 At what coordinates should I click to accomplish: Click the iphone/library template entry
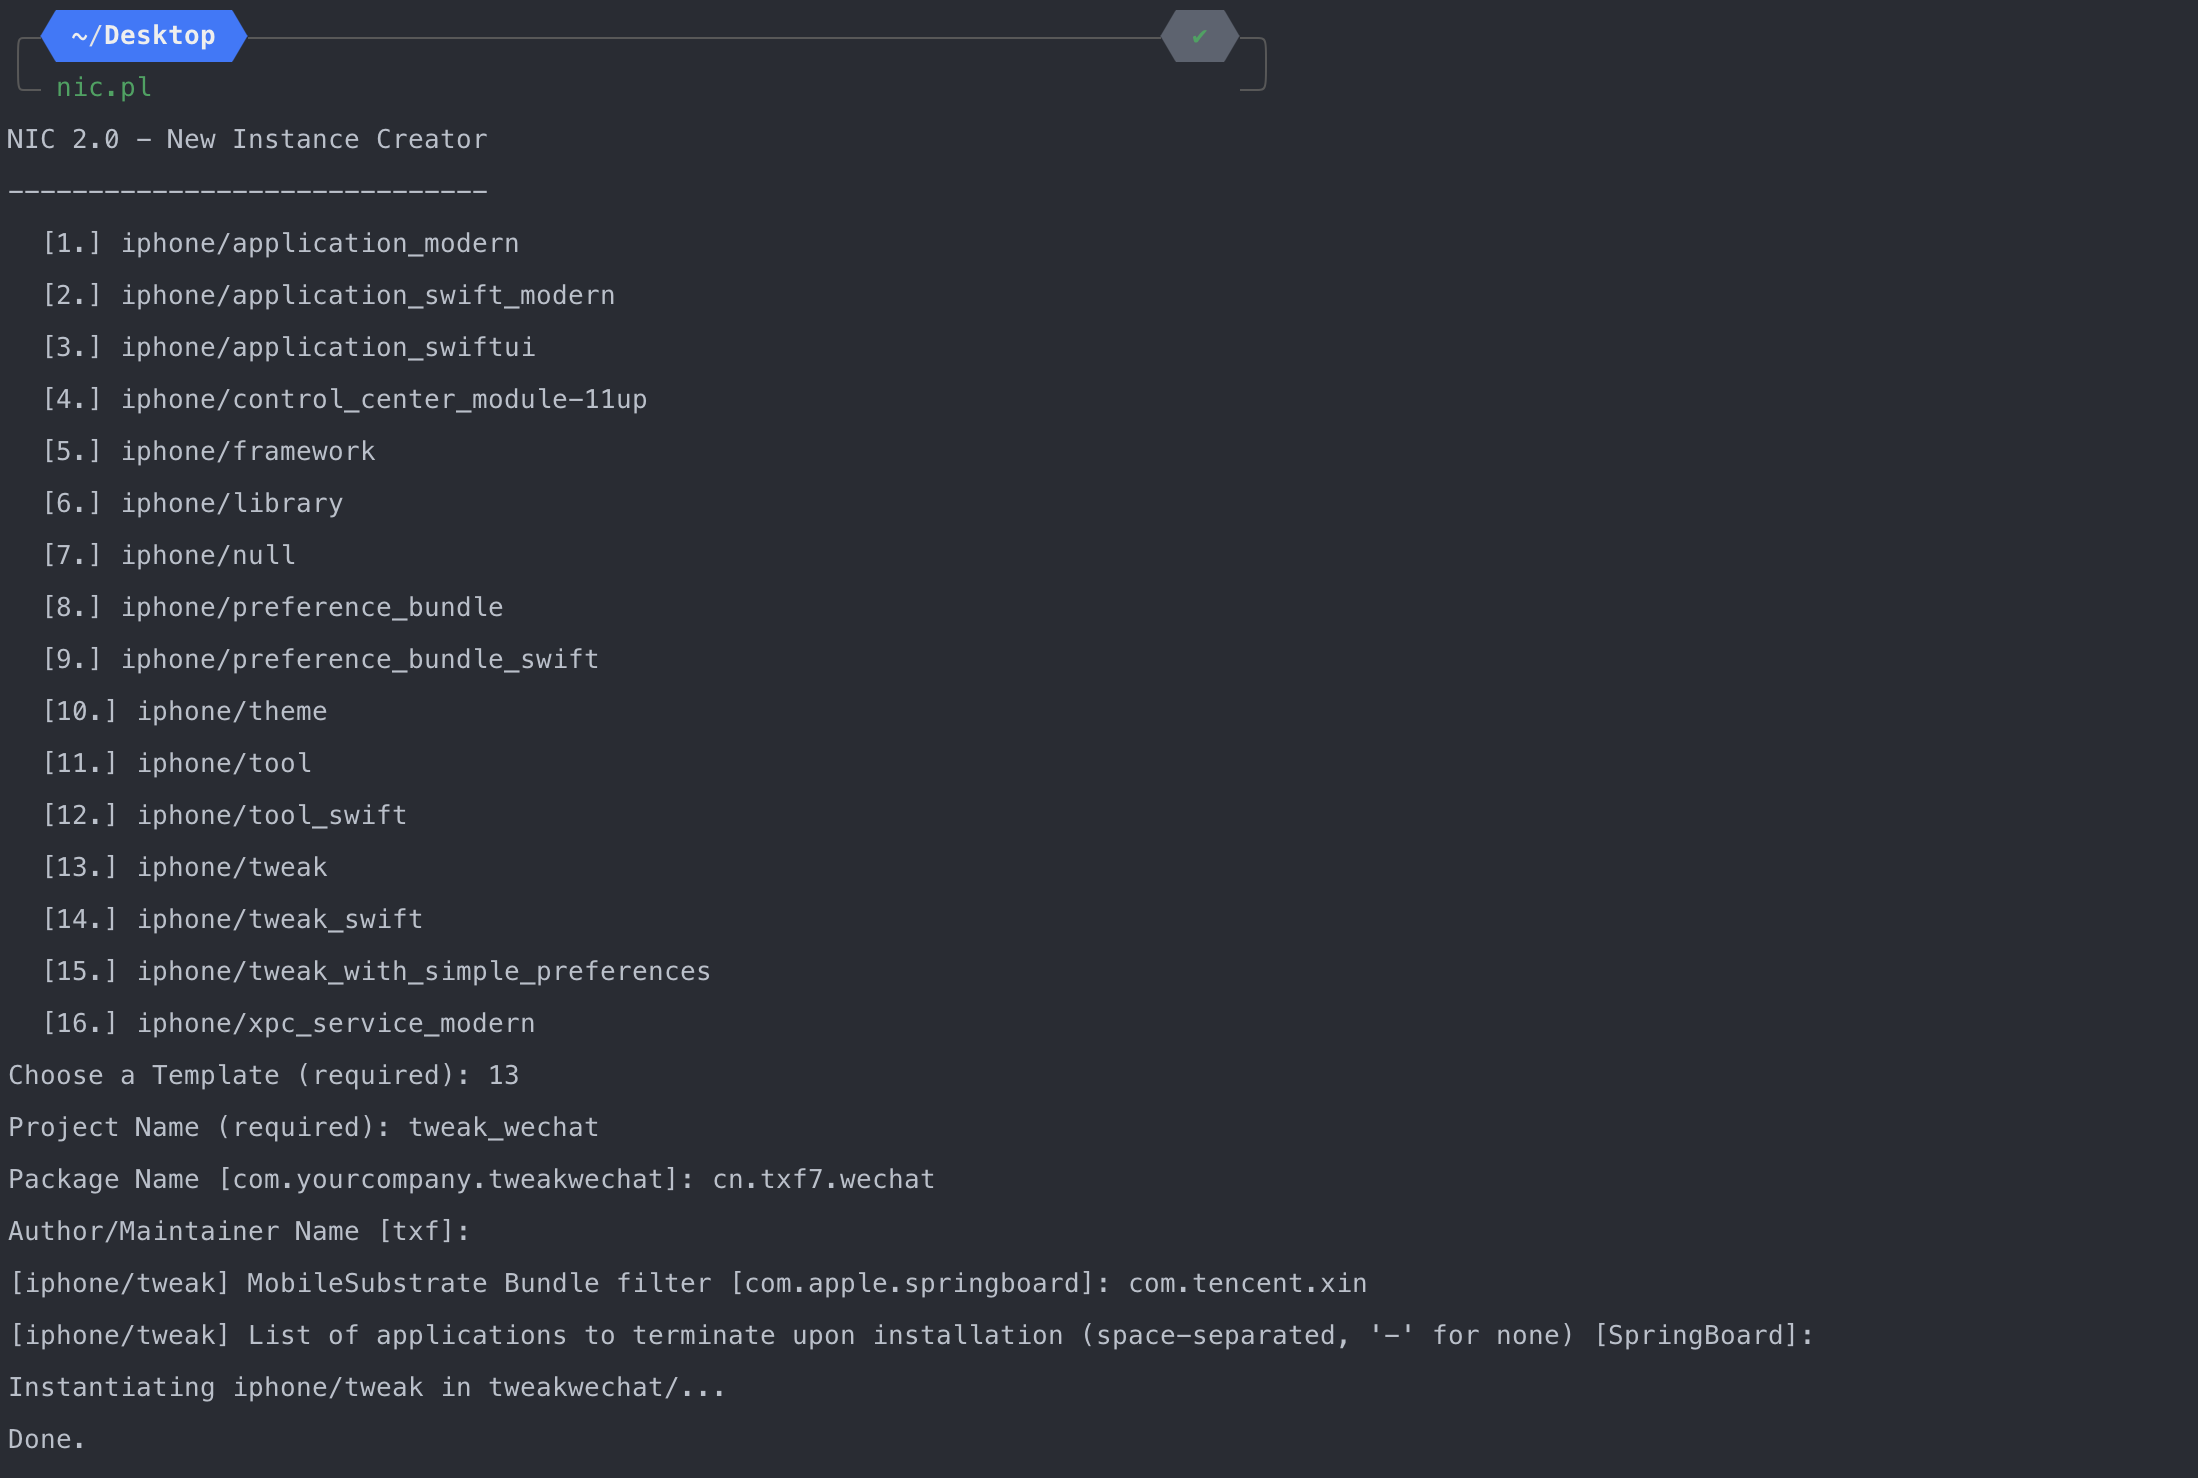point(193,503)
